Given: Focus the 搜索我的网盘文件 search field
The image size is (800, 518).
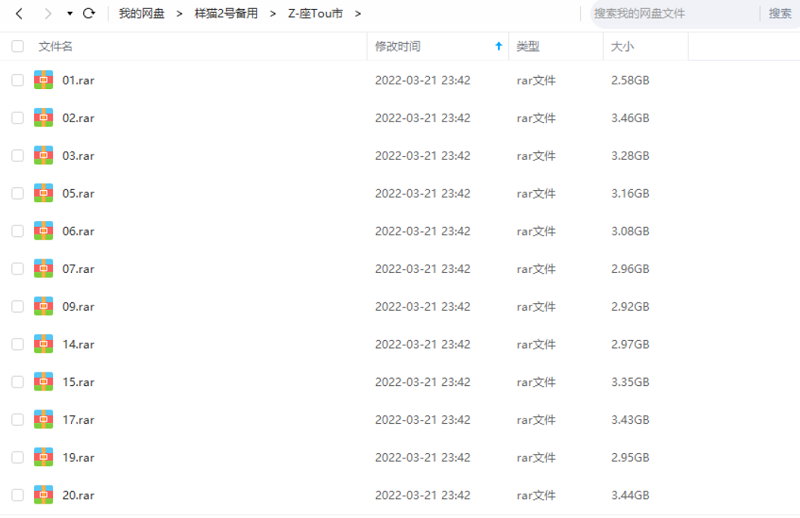Looking at the screenshot, I should [670, 14].
